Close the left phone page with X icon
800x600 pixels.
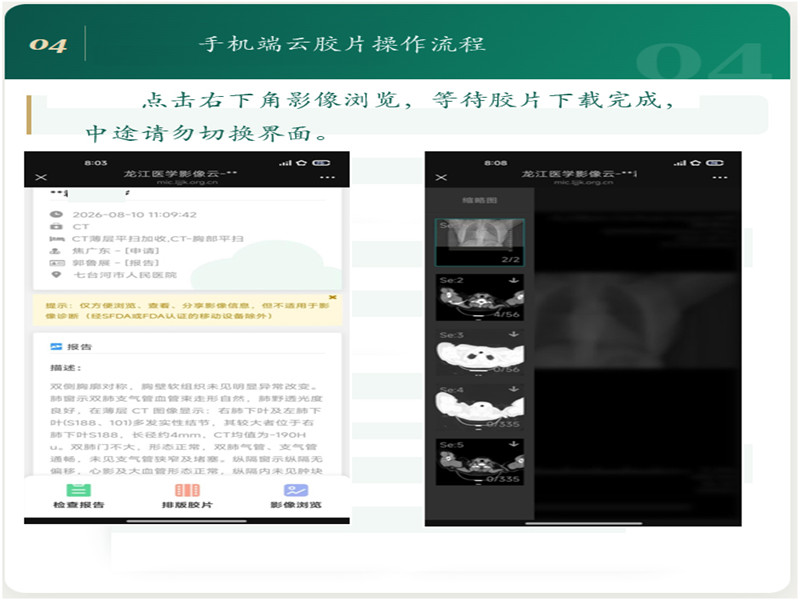tap(41, 177)
